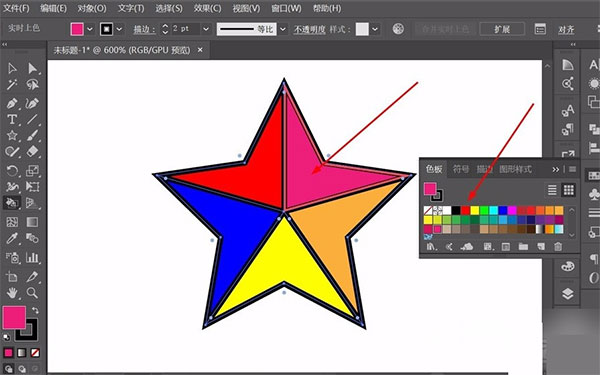Screen dimensions: 600x375
Task: Select the Free Transform tool
Action: (x=33, y=186)
